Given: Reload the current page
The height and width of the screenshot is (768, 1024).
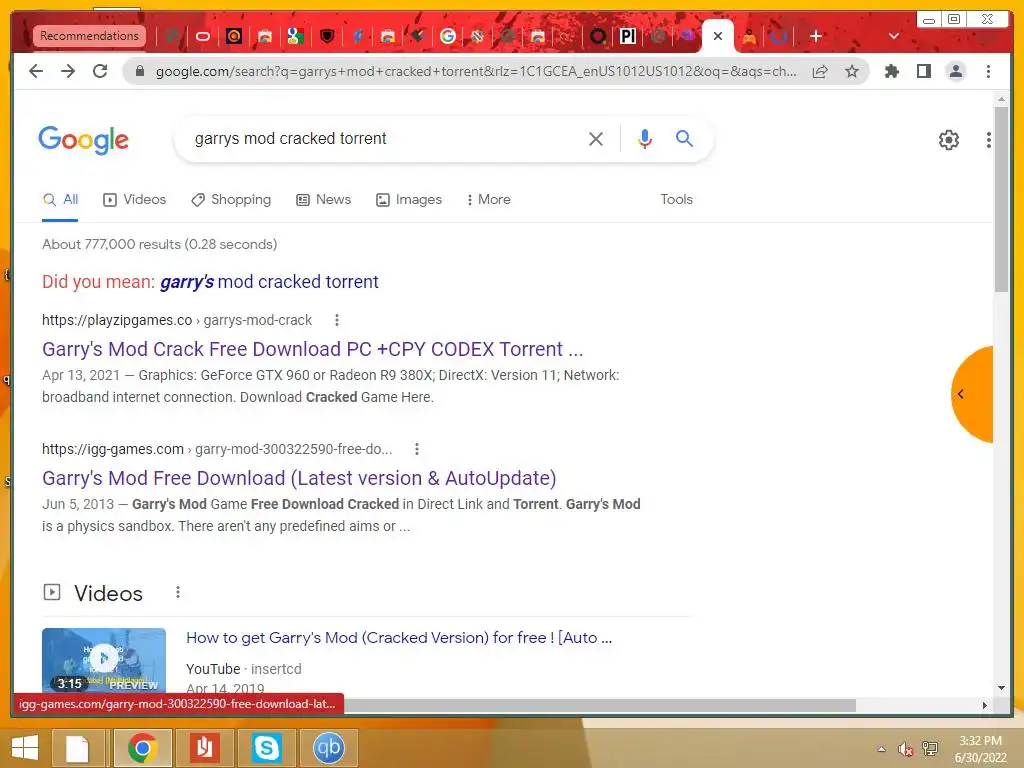Looking at the screenshot, I should point(100,71).
